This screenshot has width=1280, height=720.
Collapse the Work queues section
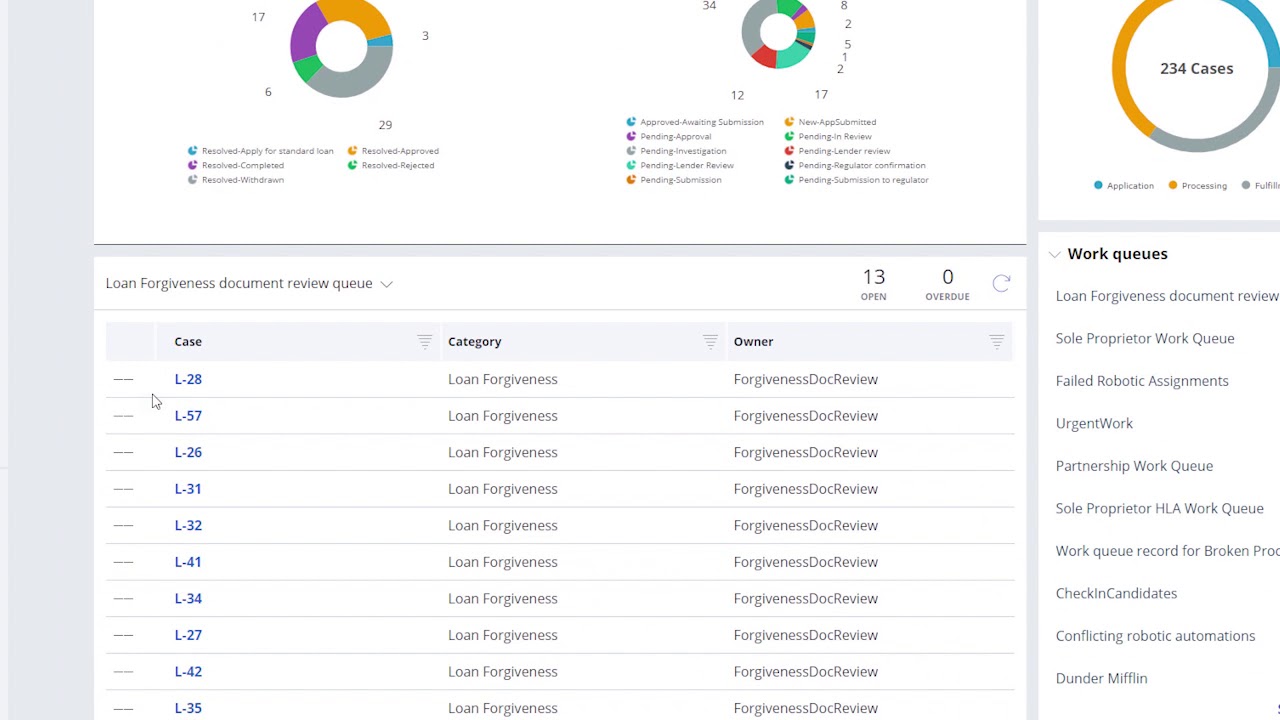pos(1055,254)
